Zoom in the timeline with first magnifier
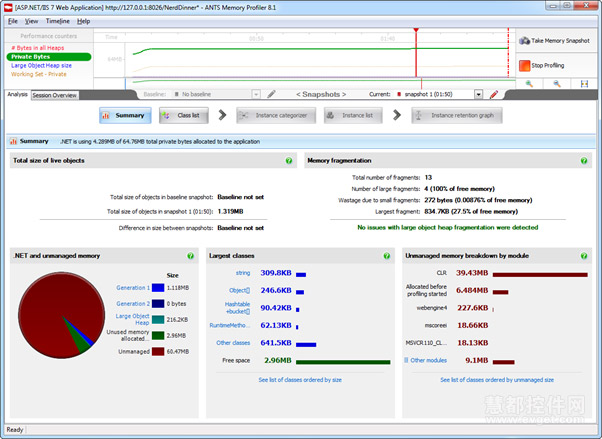The image size is (602, 439). (x=529, y=84)
